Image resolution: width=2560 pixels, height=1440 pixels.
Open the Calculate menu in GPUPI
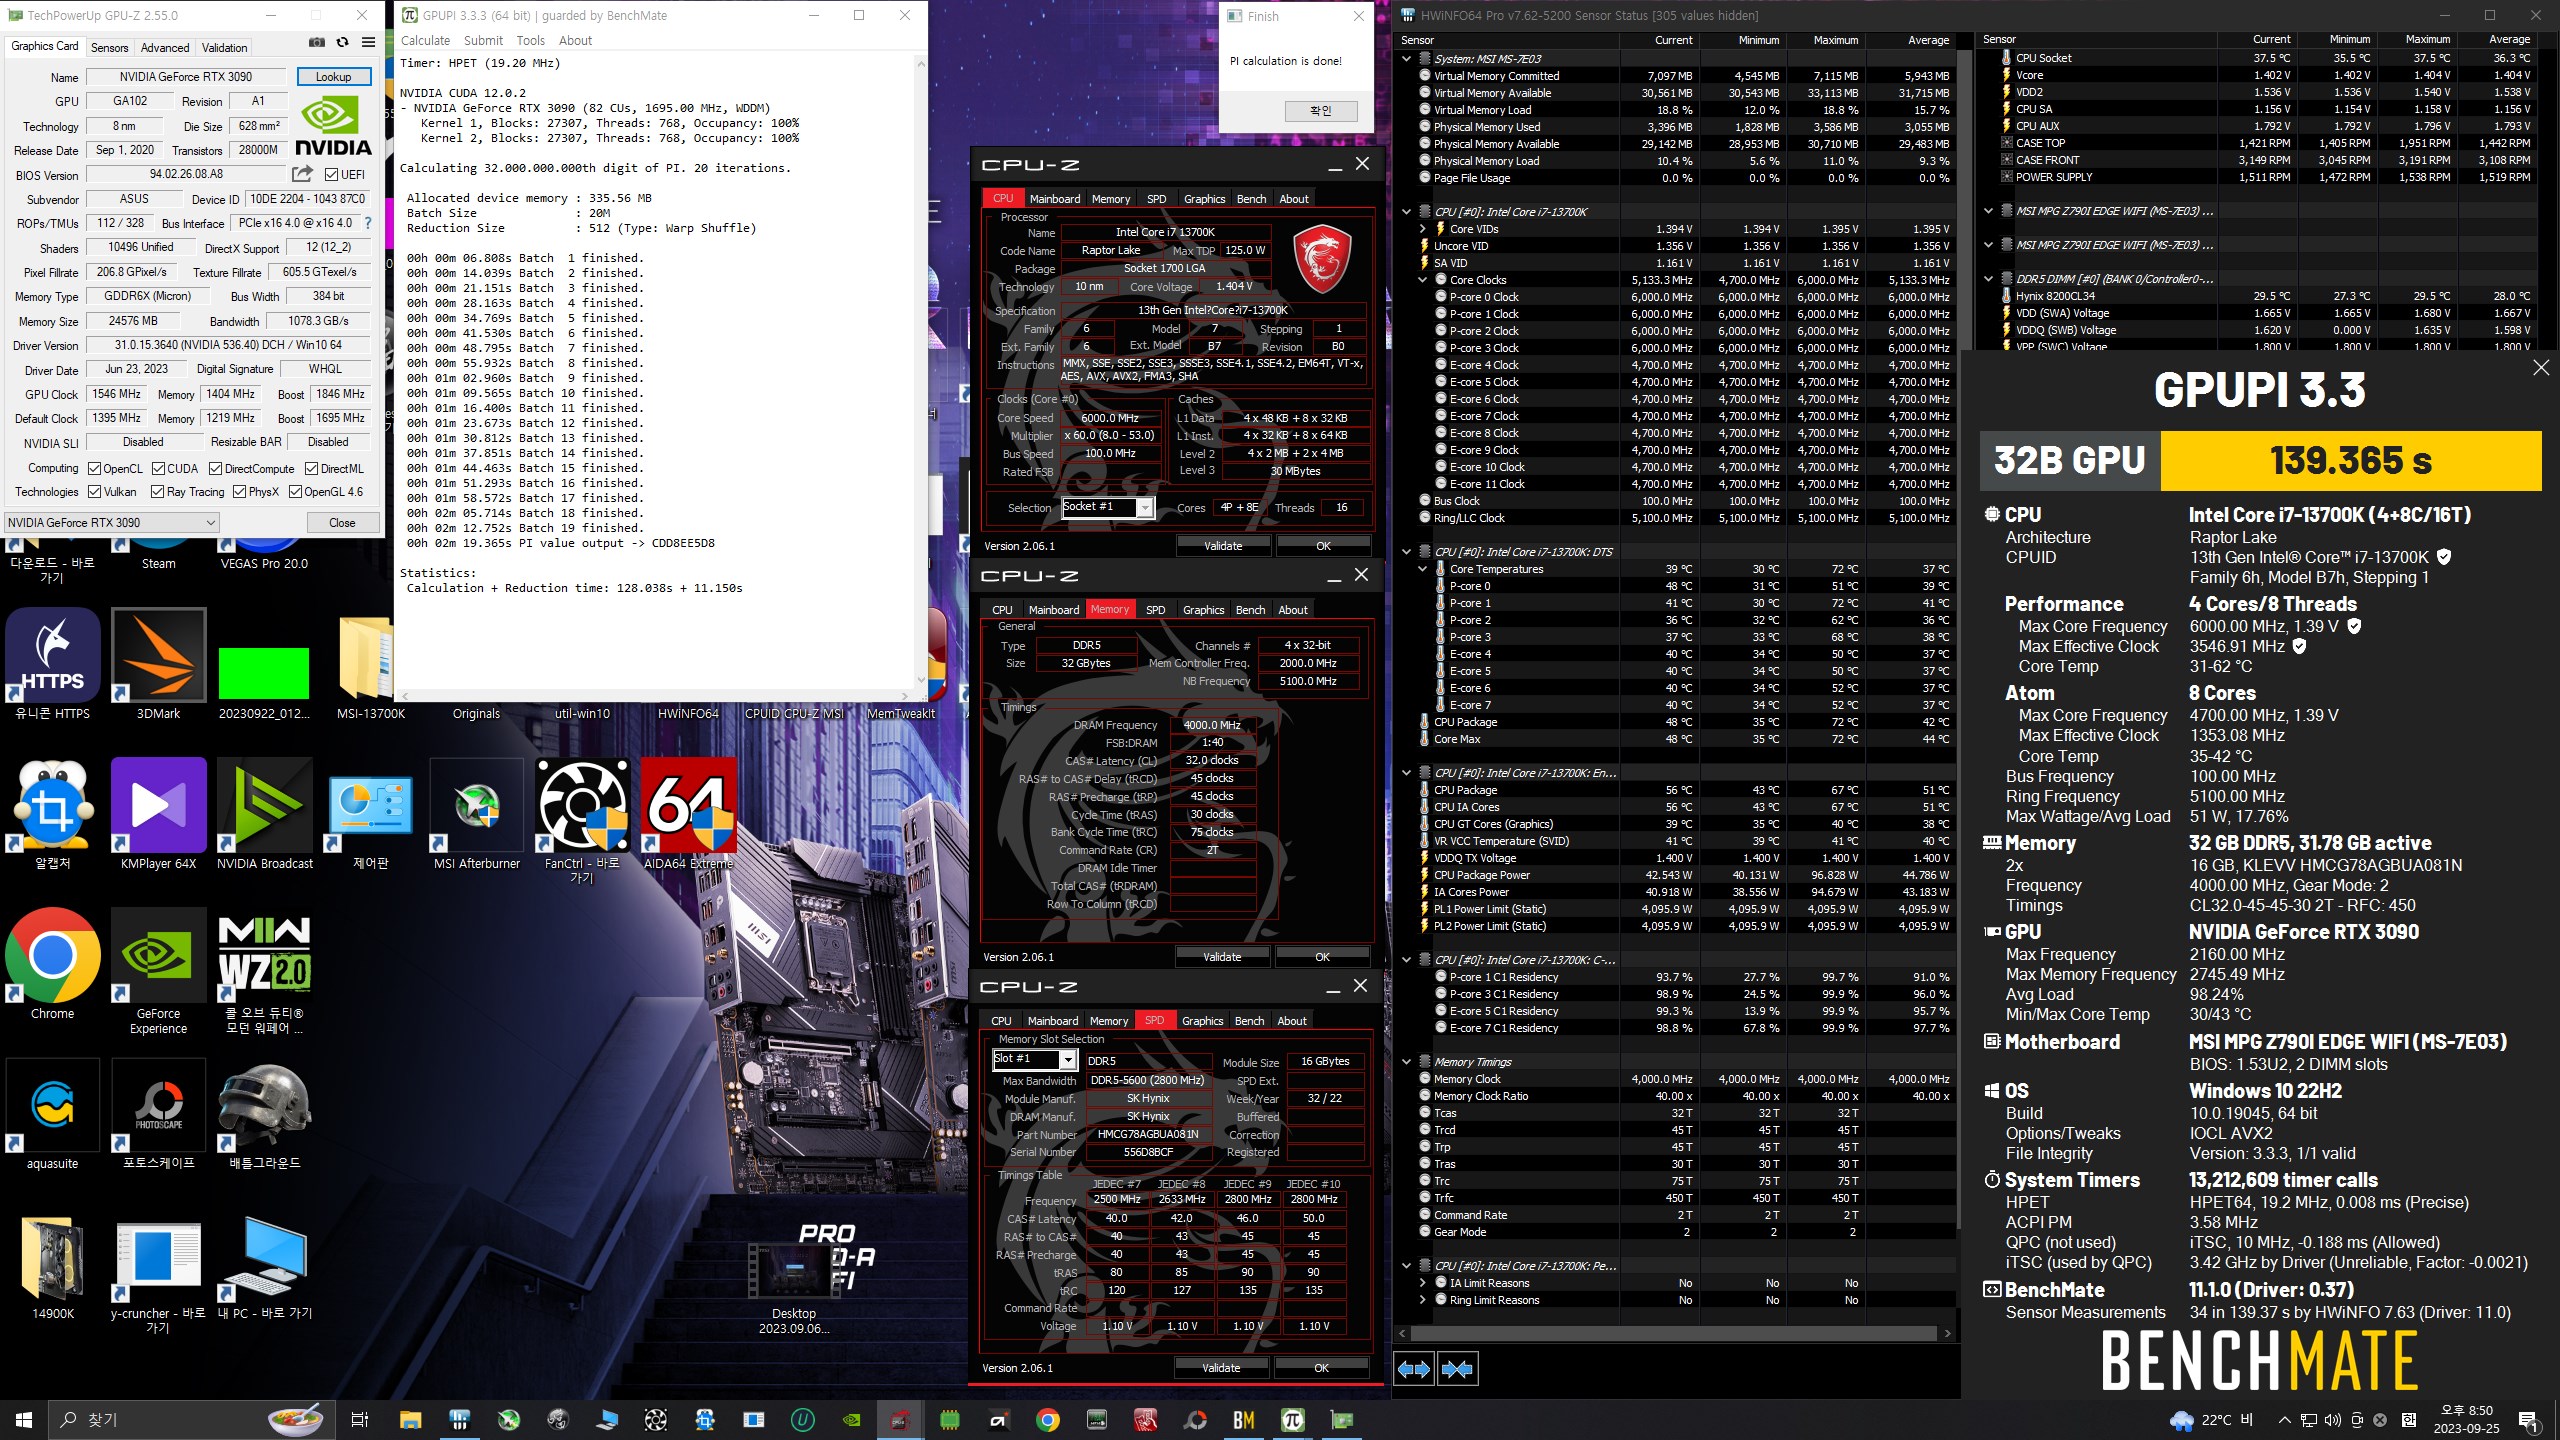tap(426, 40)
